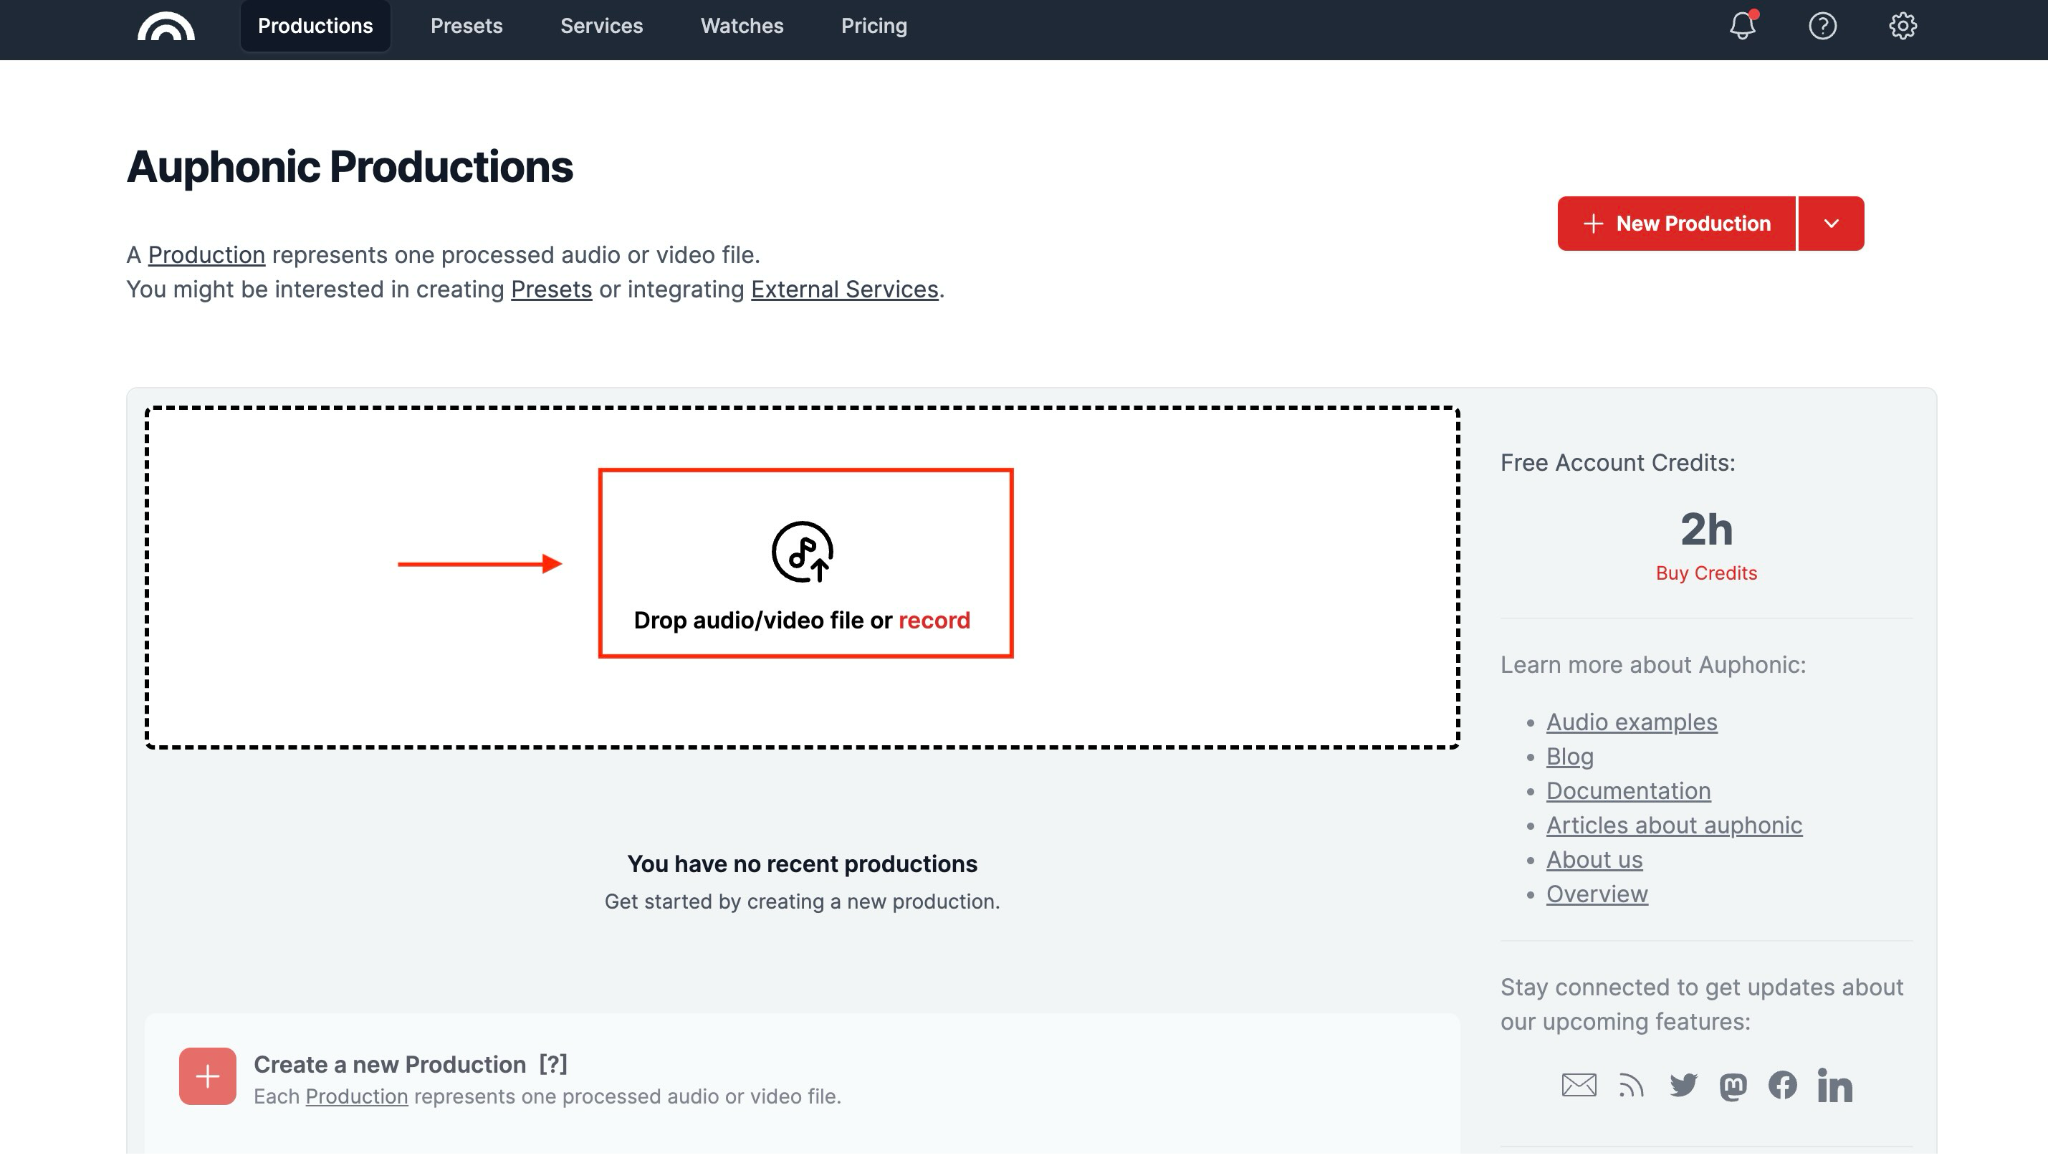Click Buy Credits link
Image resolution: width=2048 pixels, height=1154 pixels.
coord(1706,573)
